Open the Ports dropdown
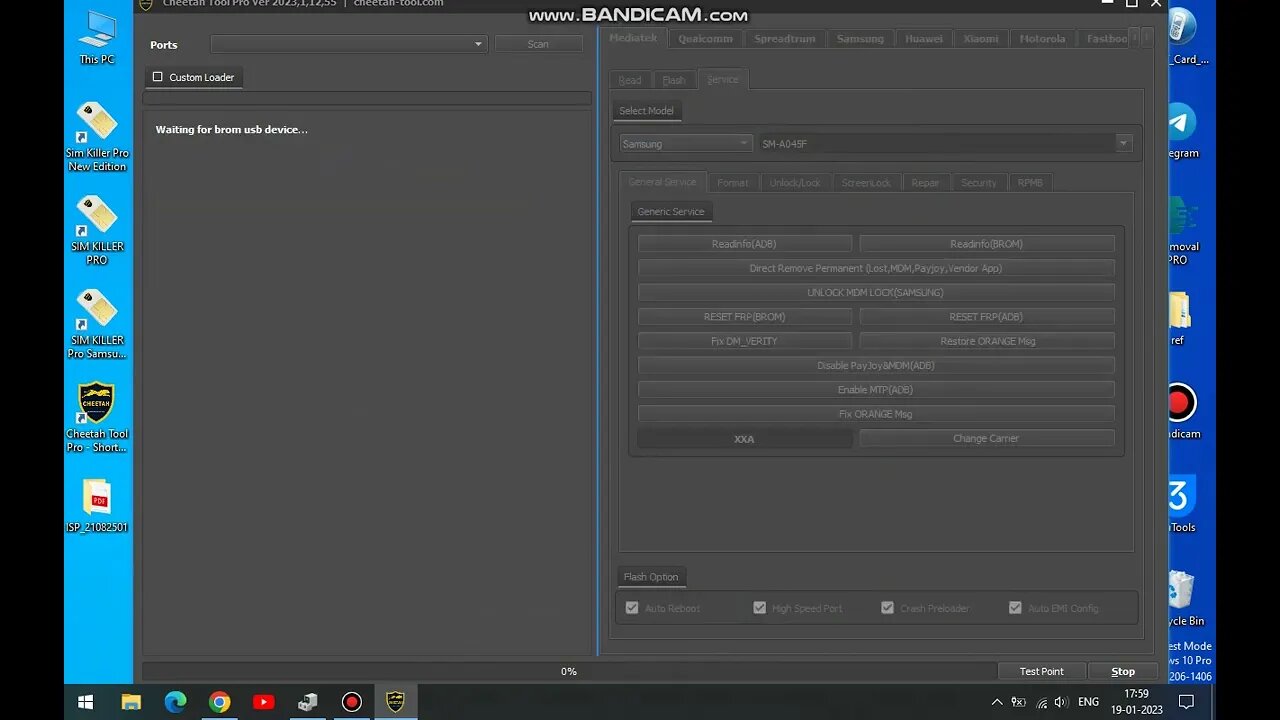 348,44
